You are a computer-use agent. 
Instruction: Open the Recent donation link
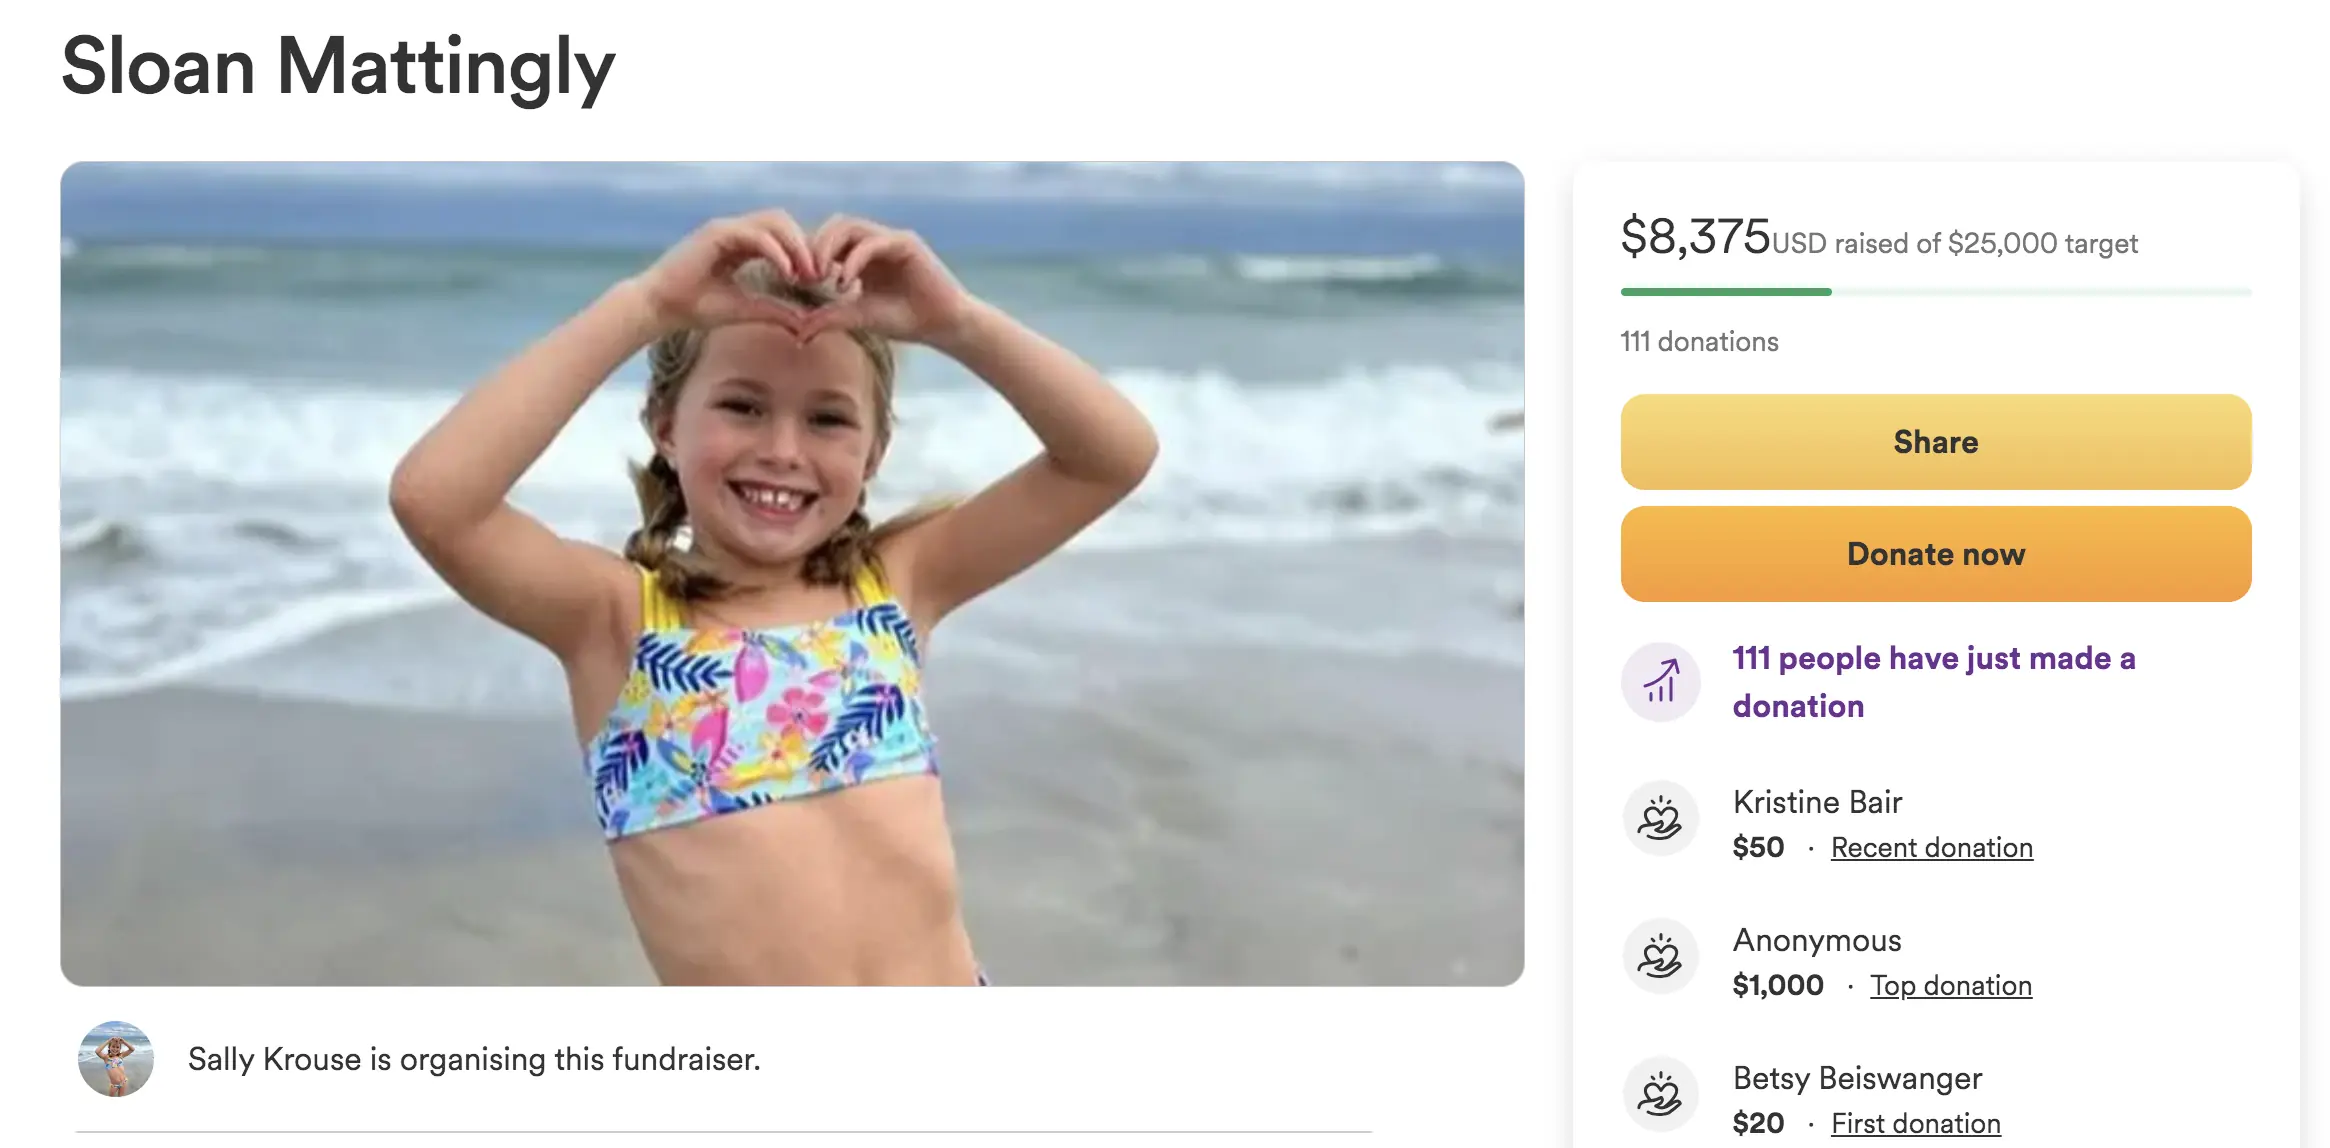point(1931,848)
